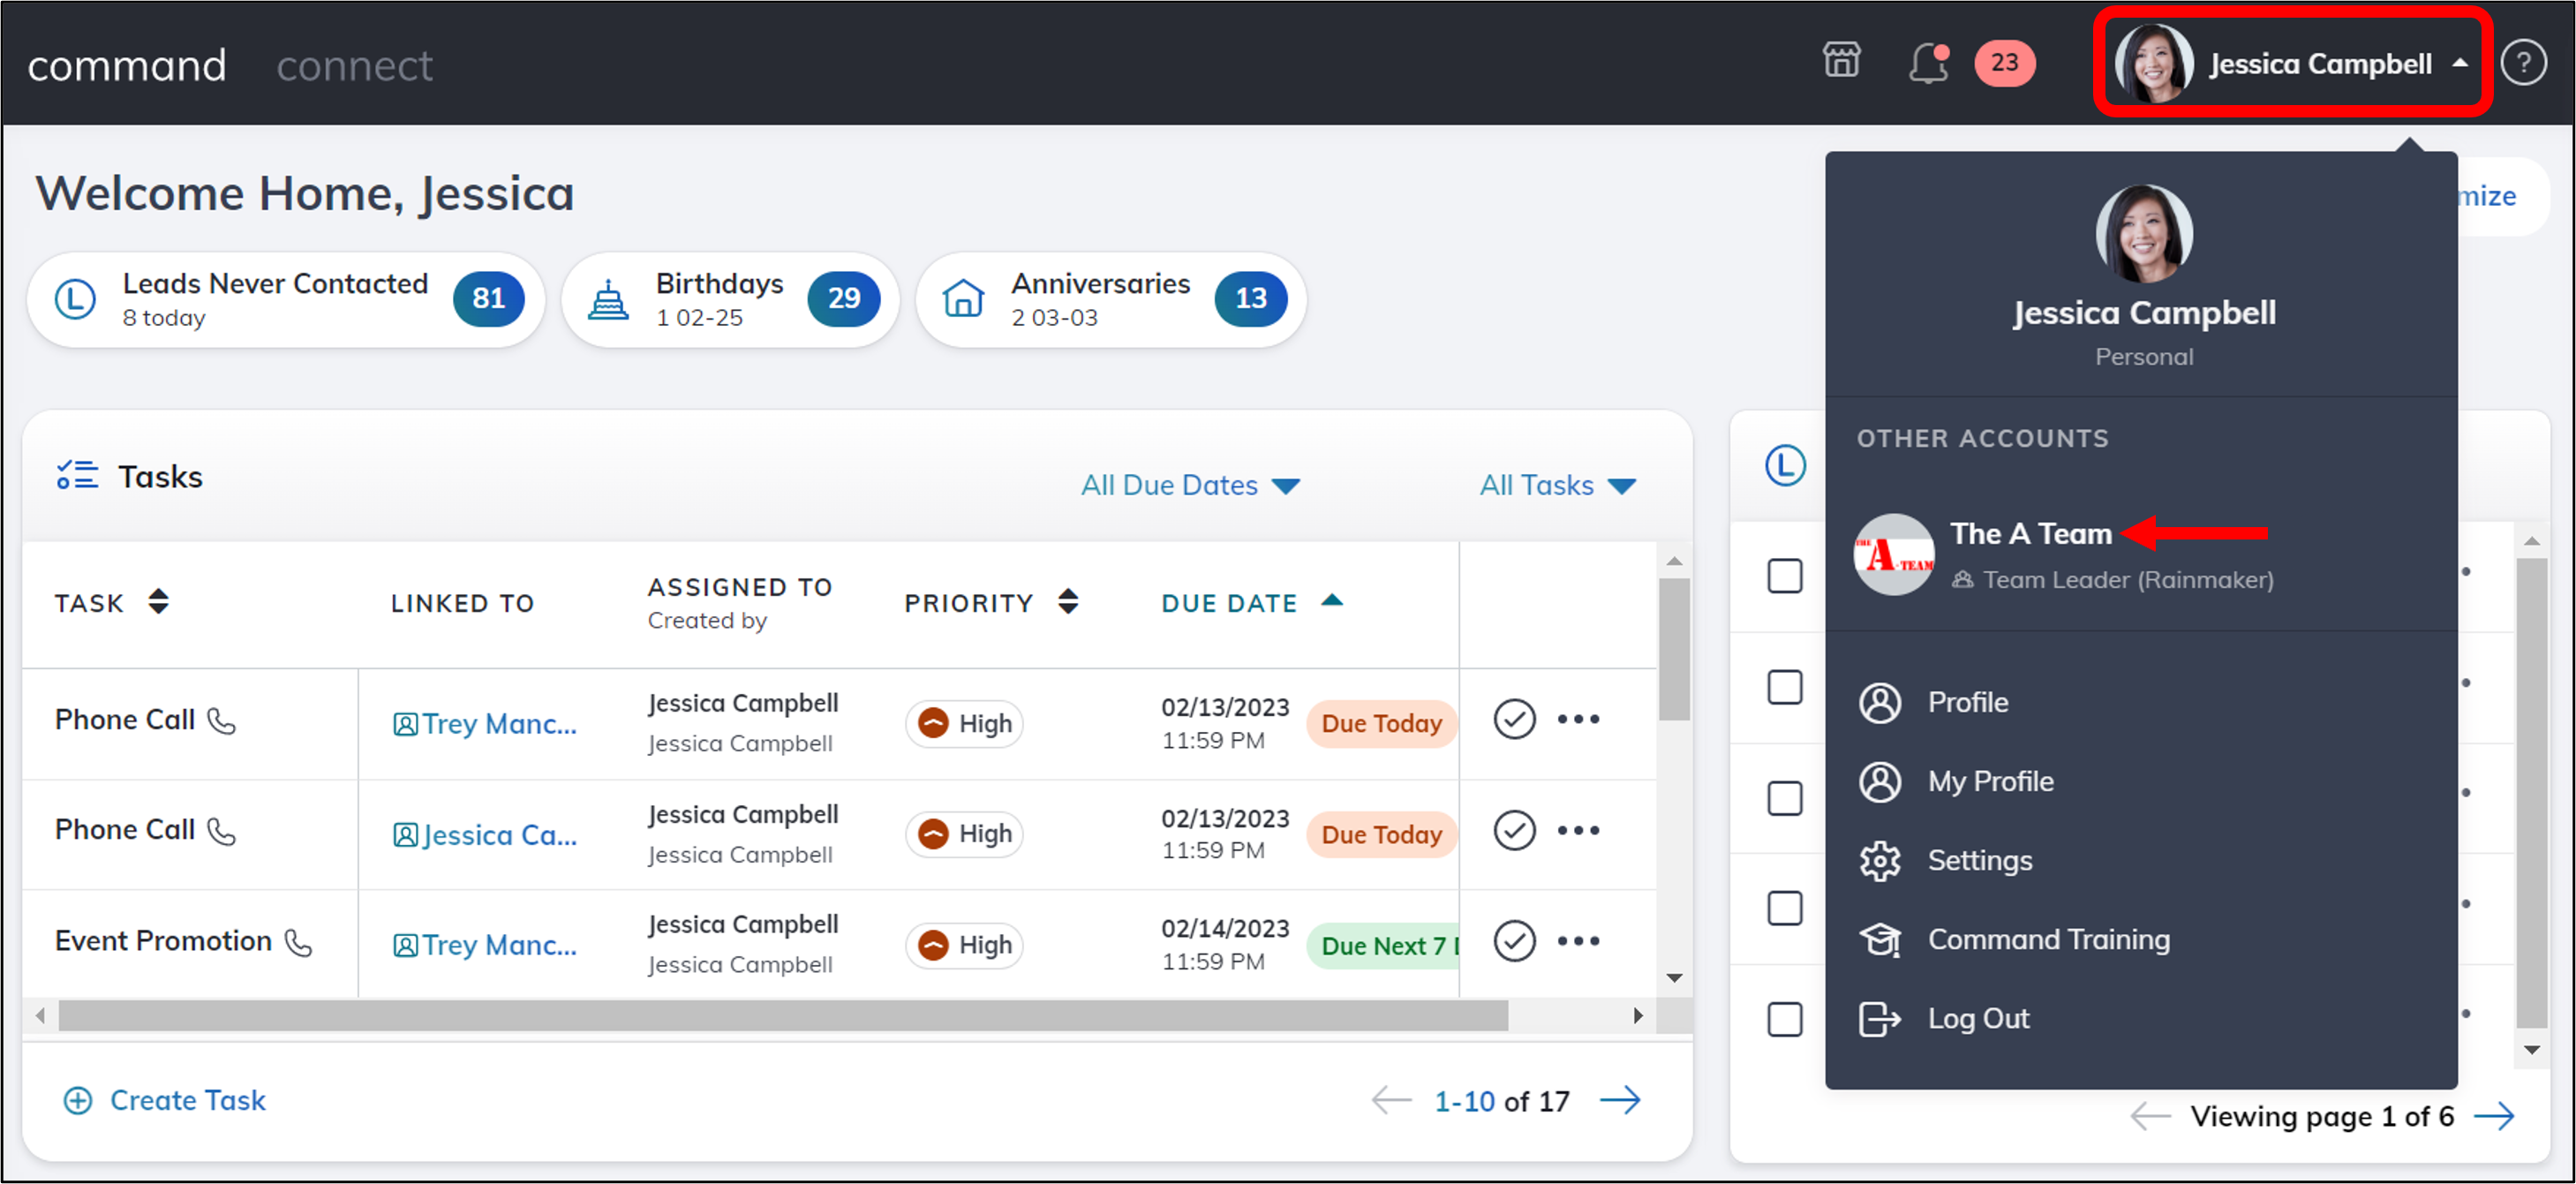Image resolution: width=2576 pixels, height=1184 pixels.
Task: Go to next tasks page arrow
Action: click(1619, 1100)
